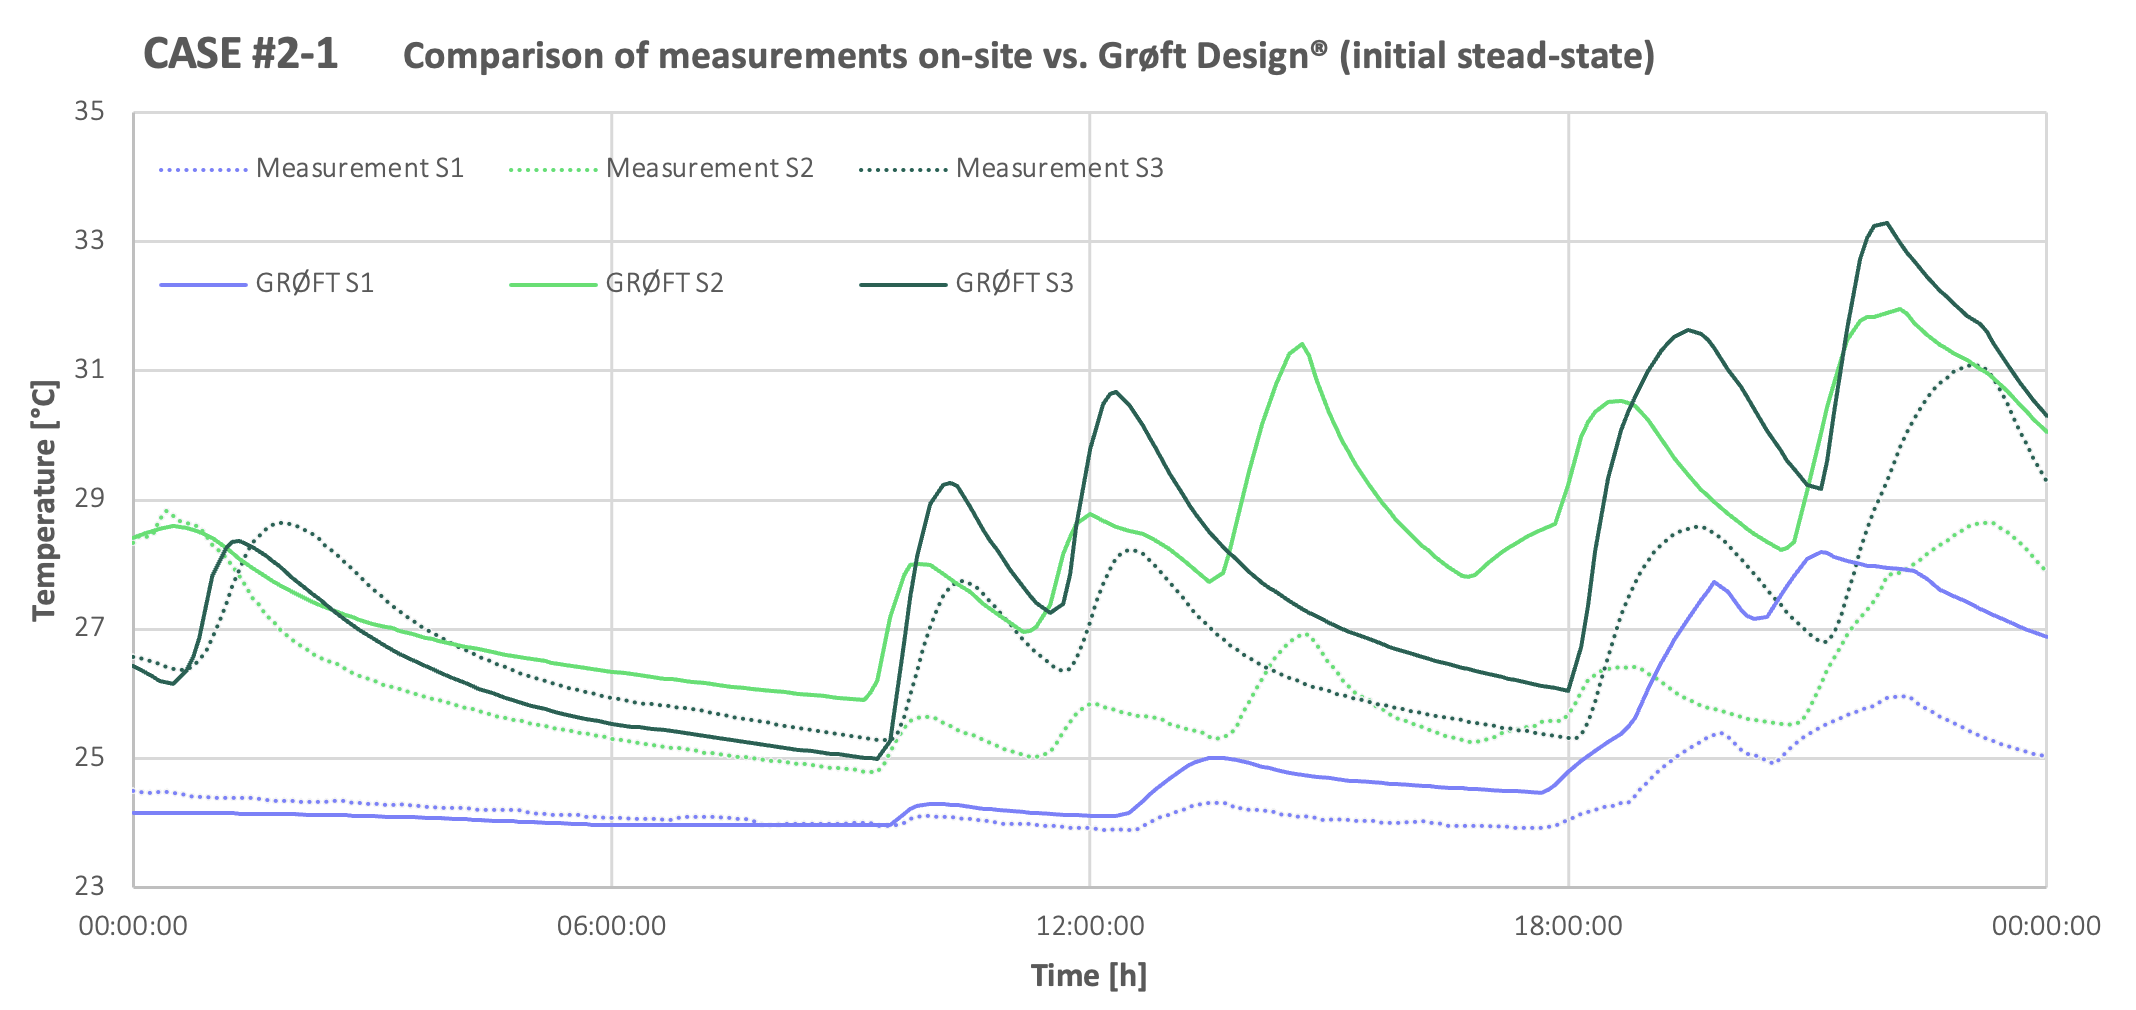This screenshot has width=2136, height=1010.
Task: Click the solid dark green GRØFT S3 legend line
Action: [x=903, y=285]
